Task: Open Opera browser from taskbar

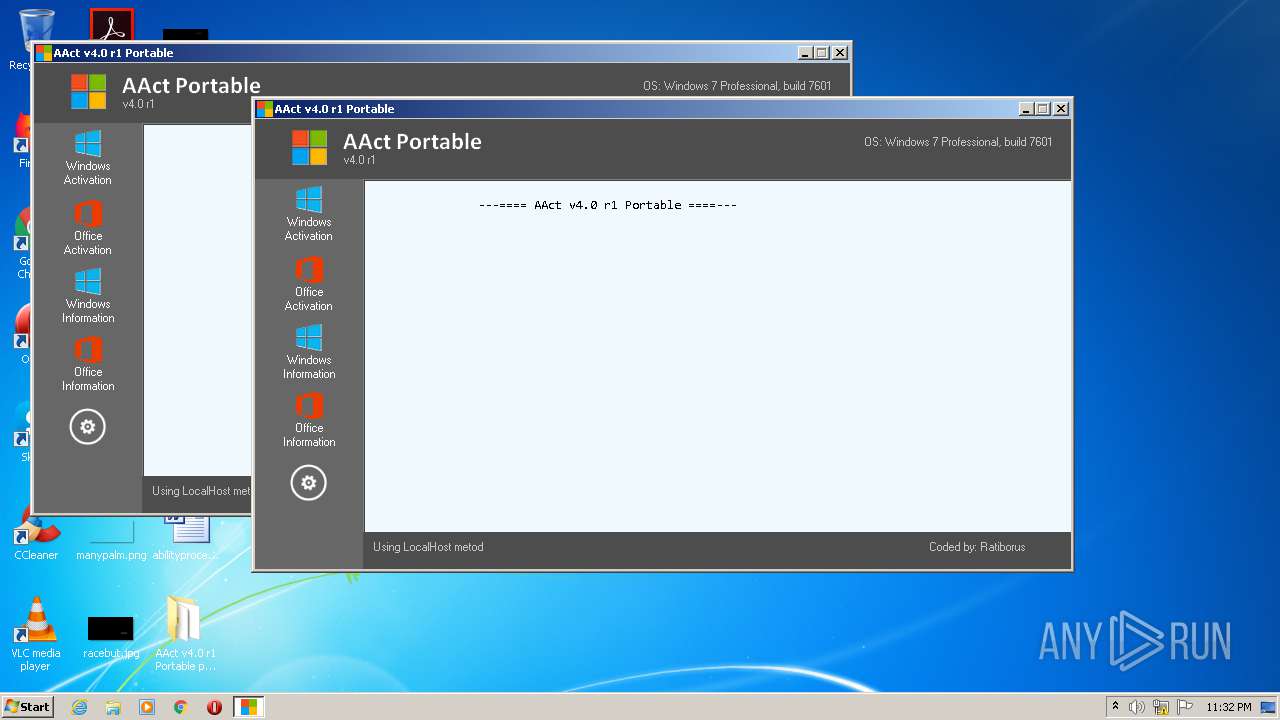Action: point(214,707)
